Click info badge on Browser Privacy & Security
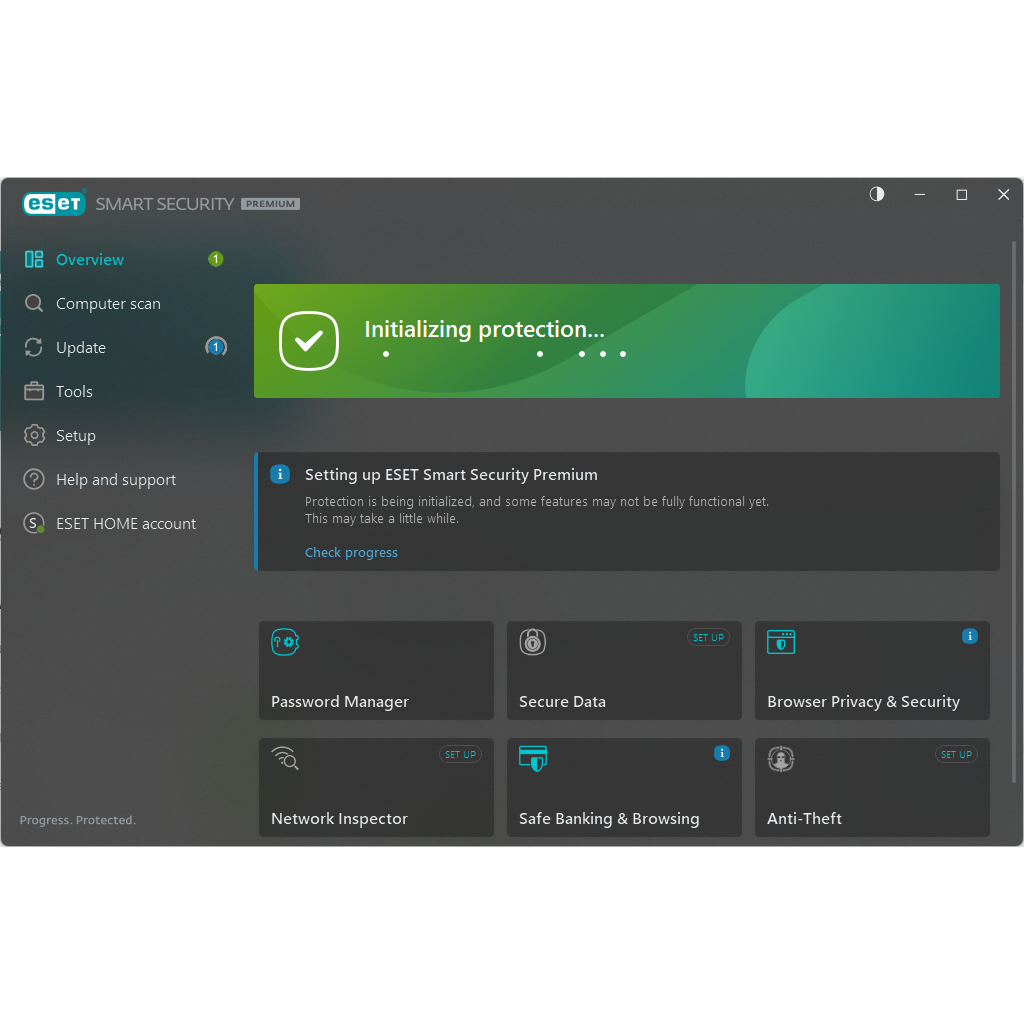Screen dimensions: 1024x1024 (970, 636)
